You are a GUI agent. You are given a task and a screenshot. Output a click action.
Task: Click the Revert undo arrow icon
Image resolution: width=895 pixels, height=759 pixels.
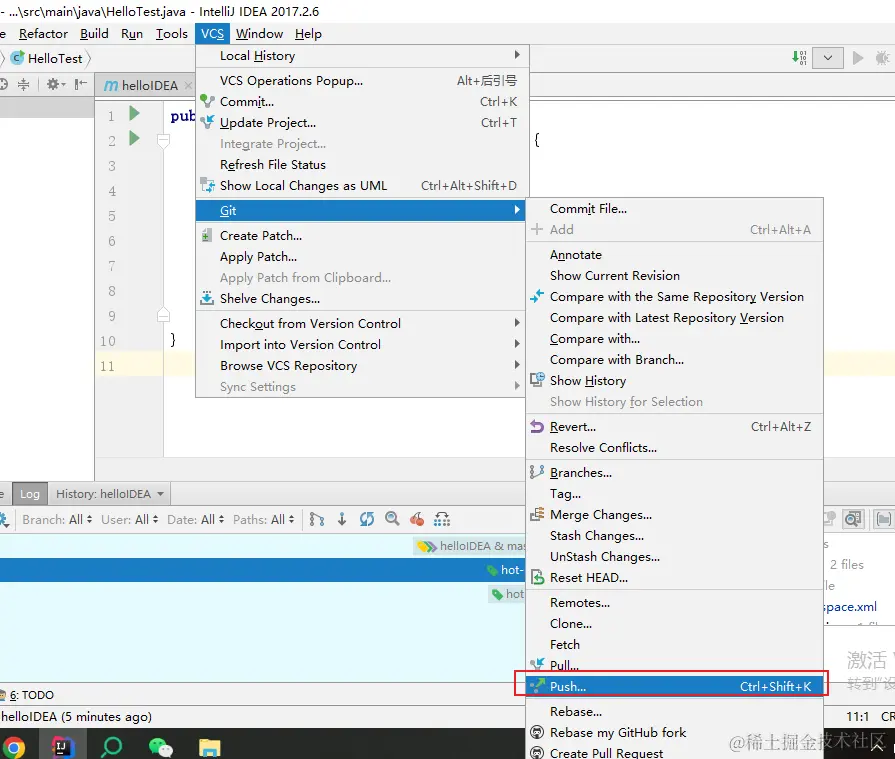[537, 426]
